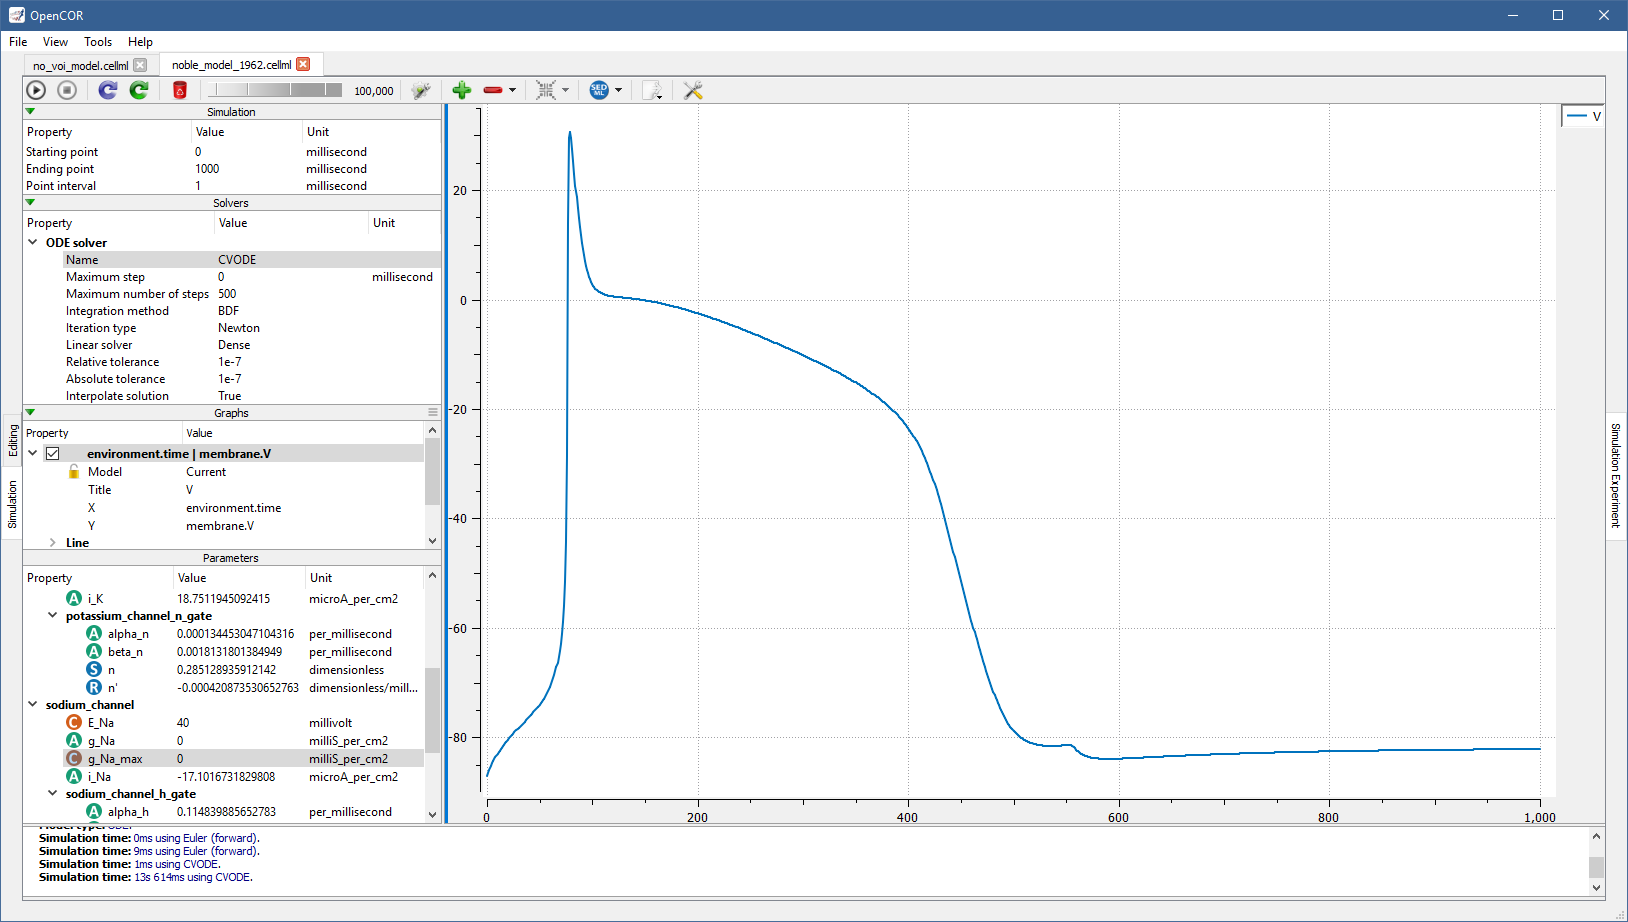The height and width of the screenshot is (922, 1628).
Task: Collapse the sodium_channel parameter group
Action: [33, 704]
